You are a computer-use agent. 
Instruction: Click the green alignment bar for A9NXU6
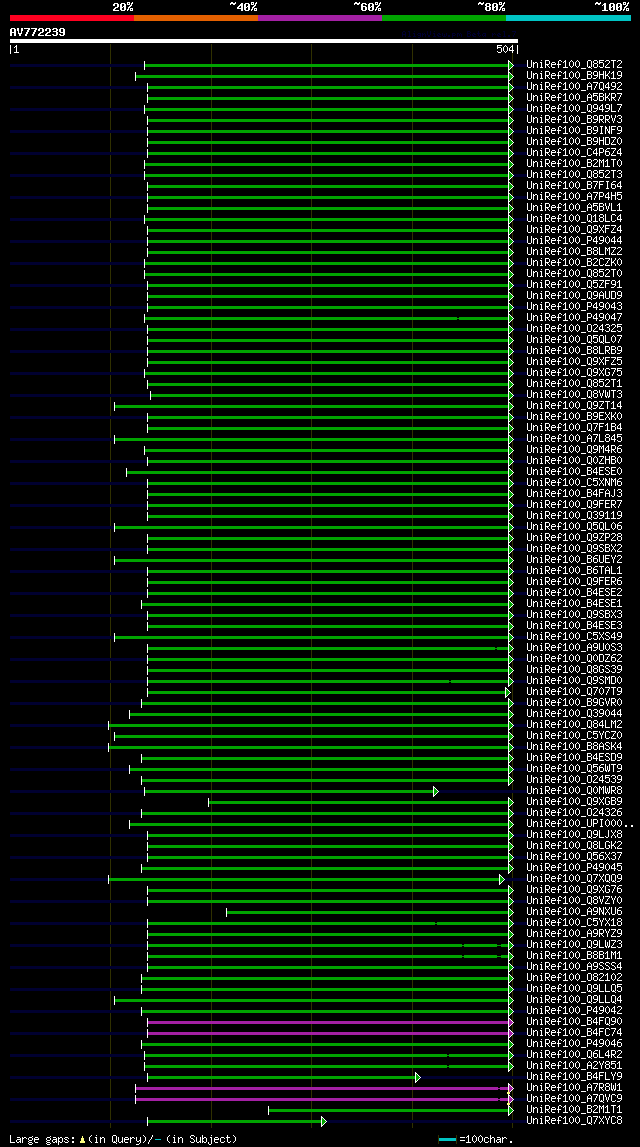368,912
